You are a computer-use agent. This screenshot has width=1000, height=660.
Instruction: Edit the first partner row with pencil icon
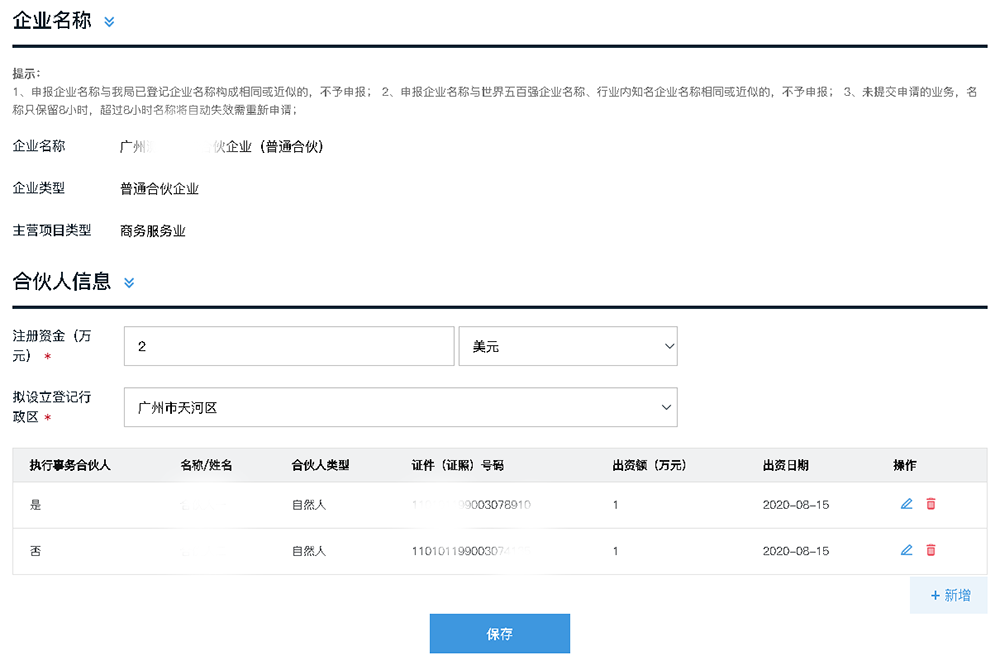906,504
